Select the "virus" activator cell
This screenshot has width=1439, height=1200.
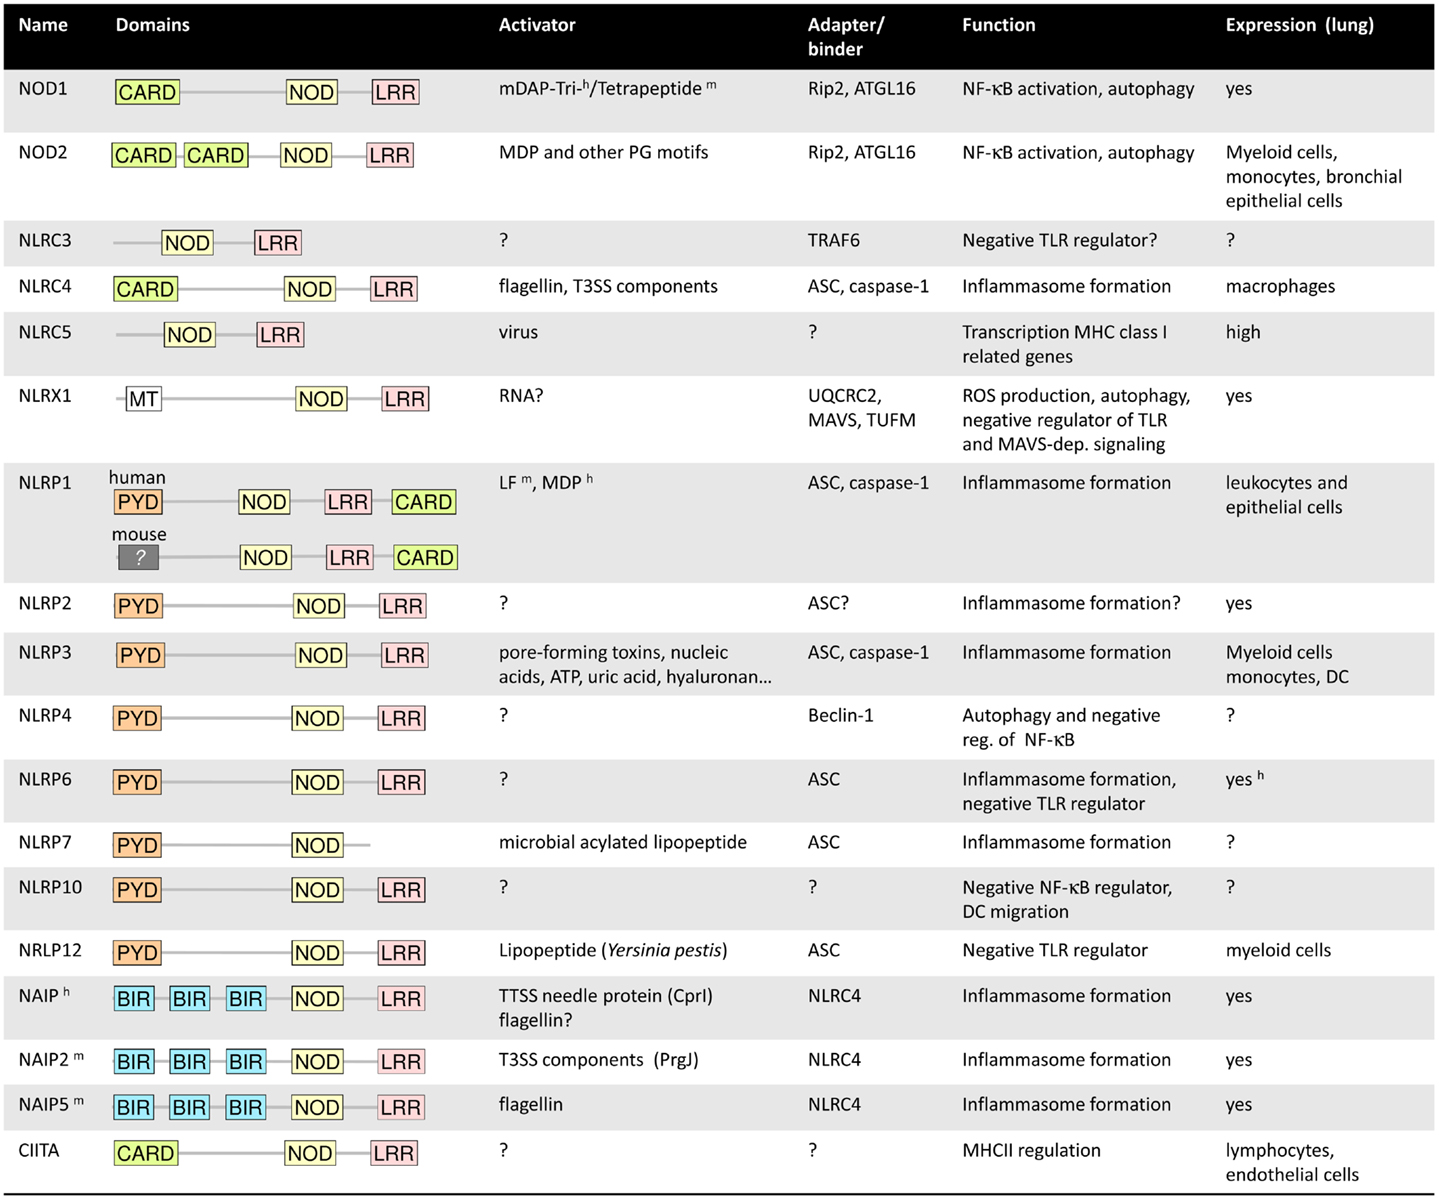click(x=518, y=332)
